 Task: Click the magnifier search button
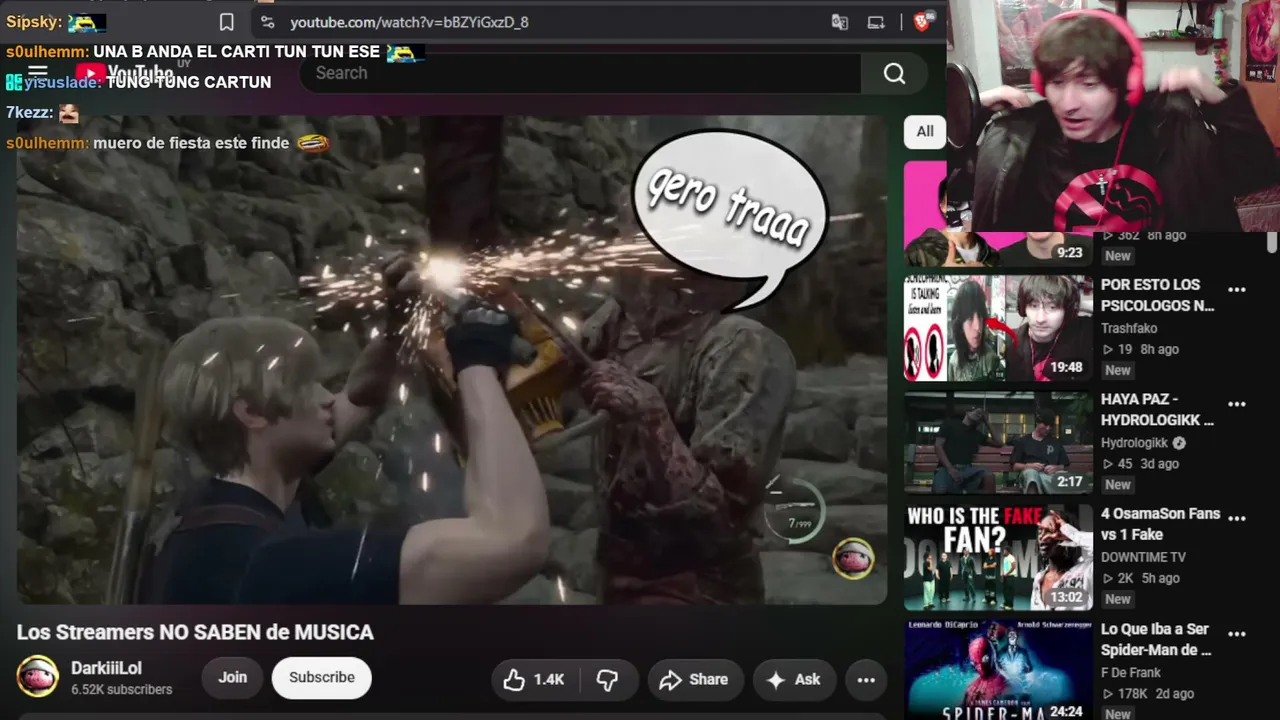coord(894,73)
